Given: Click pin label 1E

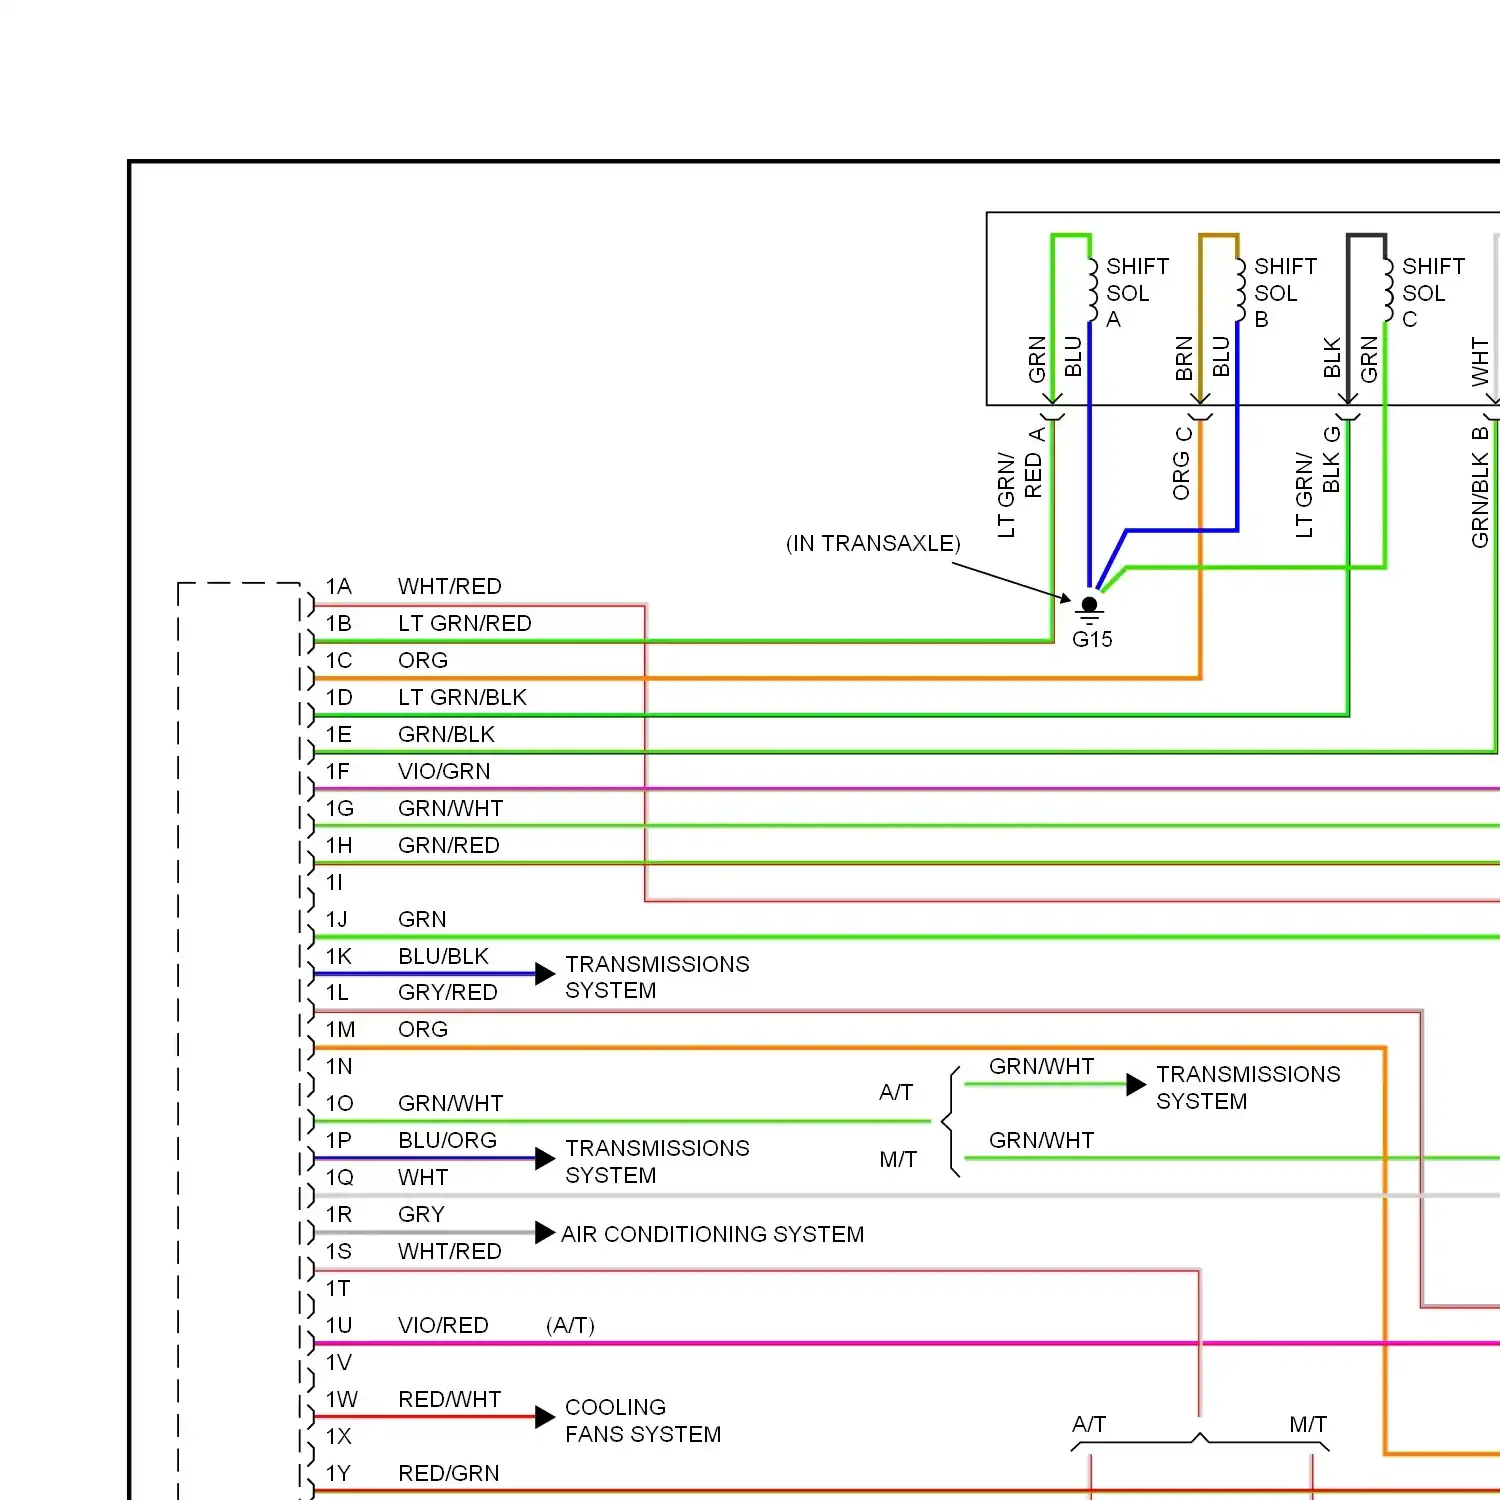Looking at the screenshot, I should (339, 735).
